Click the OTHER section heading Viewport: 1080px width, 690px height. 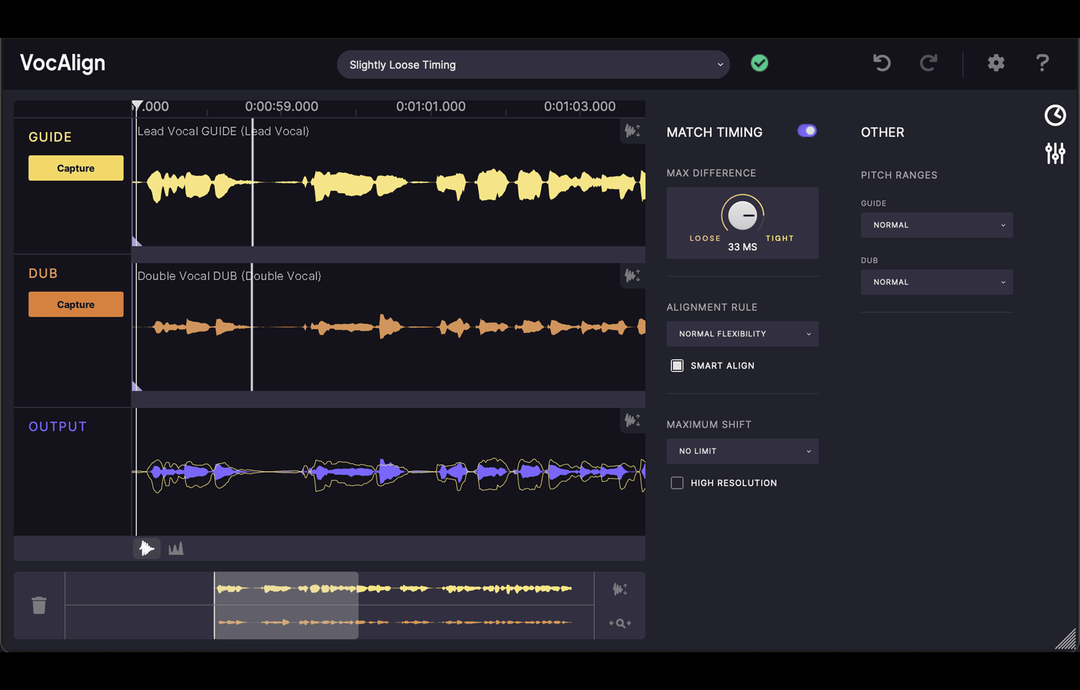tap(882, 132)
